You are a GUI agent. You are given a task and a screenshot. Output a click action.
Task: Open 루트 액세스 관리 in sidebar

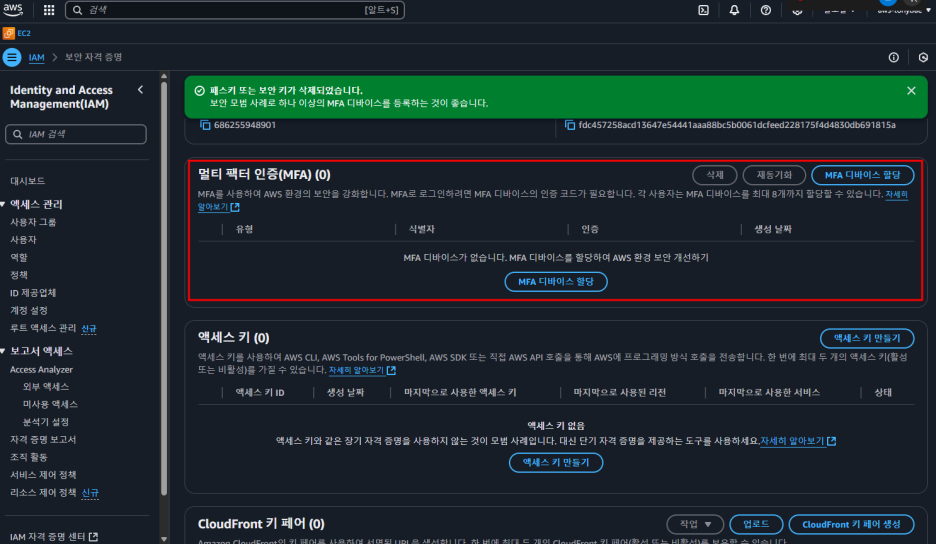pyautogui.click(x=43, y=328)
